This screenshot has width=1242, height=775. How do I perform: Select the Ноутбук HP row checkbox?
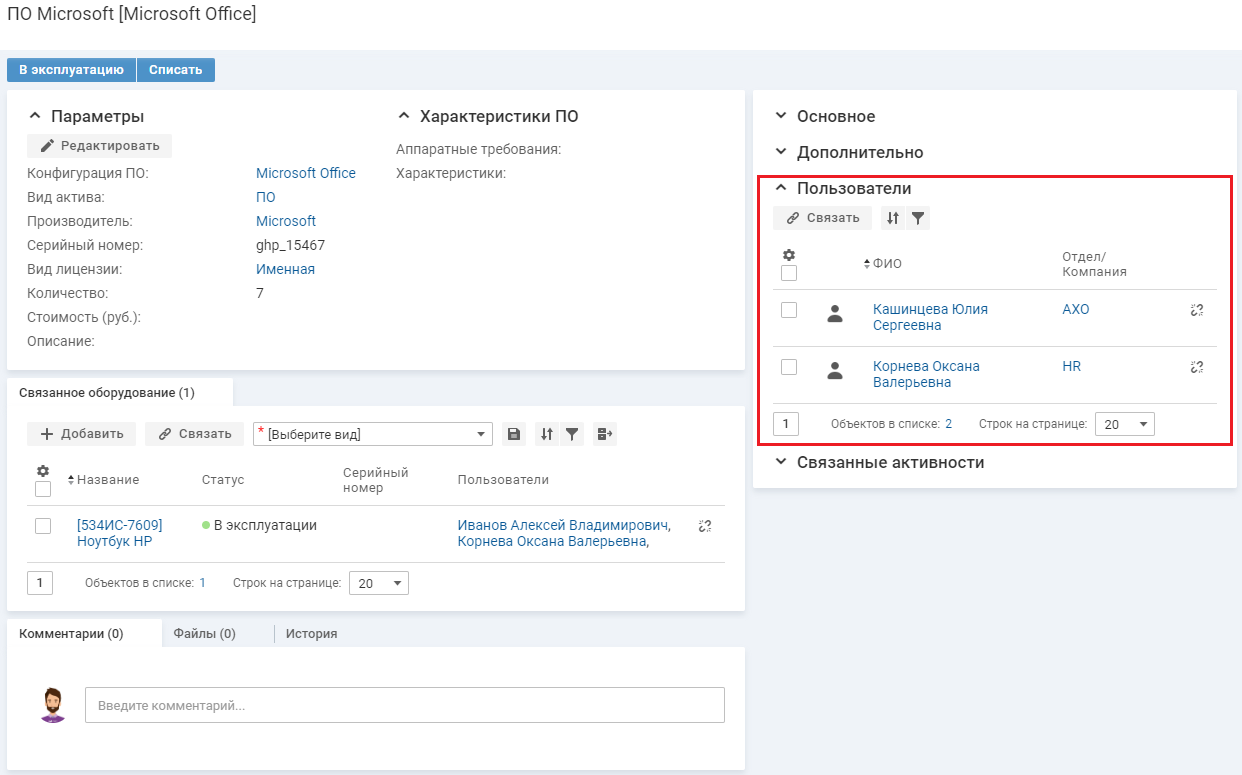click(x=43, y=526)
